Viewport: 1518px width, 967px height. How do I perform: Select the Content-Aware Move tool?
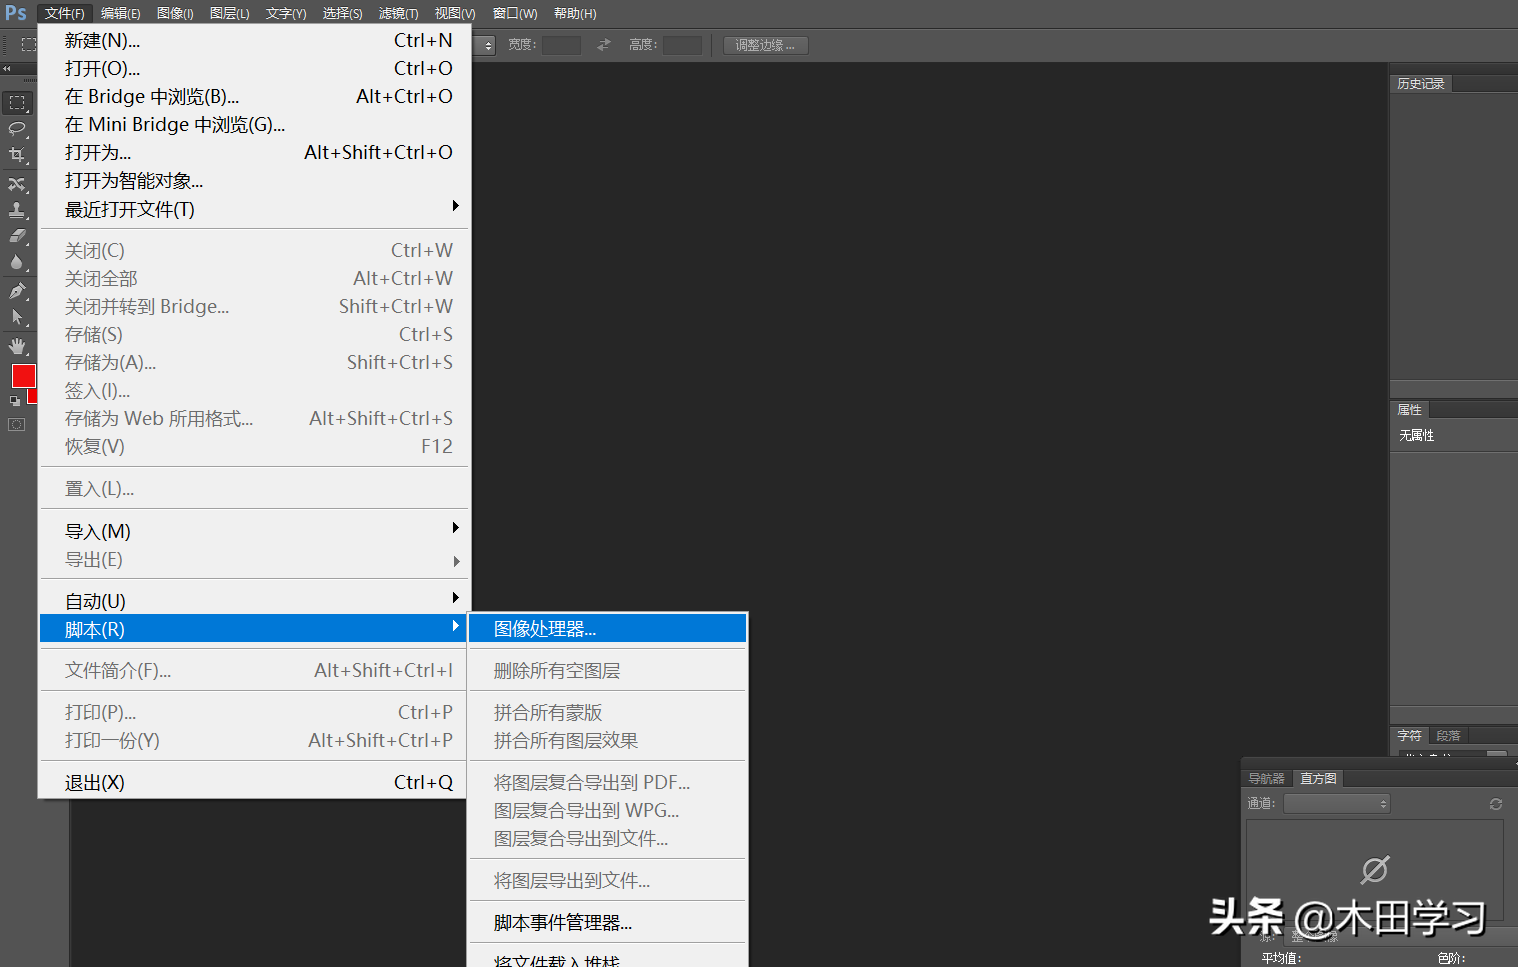coord(17,184)
